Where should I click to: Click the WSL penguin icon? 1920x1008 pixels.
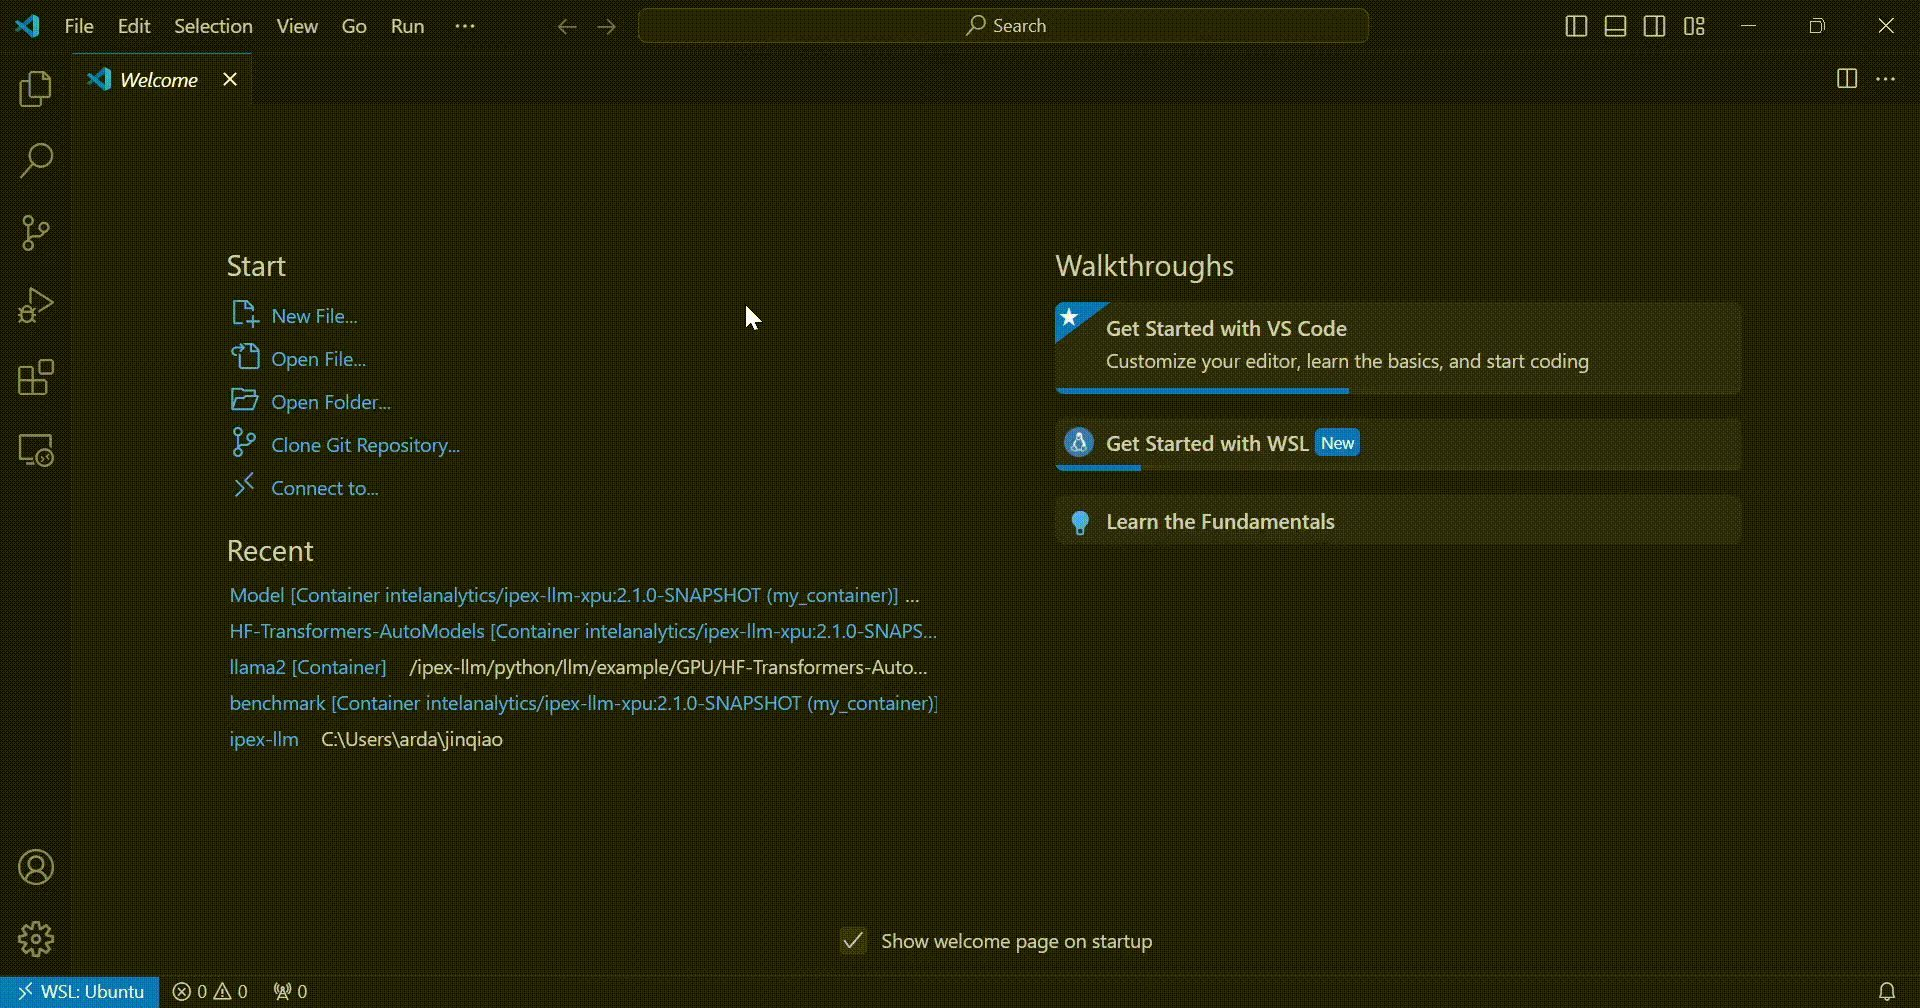pyautogui.click(x=1079, y=442)
